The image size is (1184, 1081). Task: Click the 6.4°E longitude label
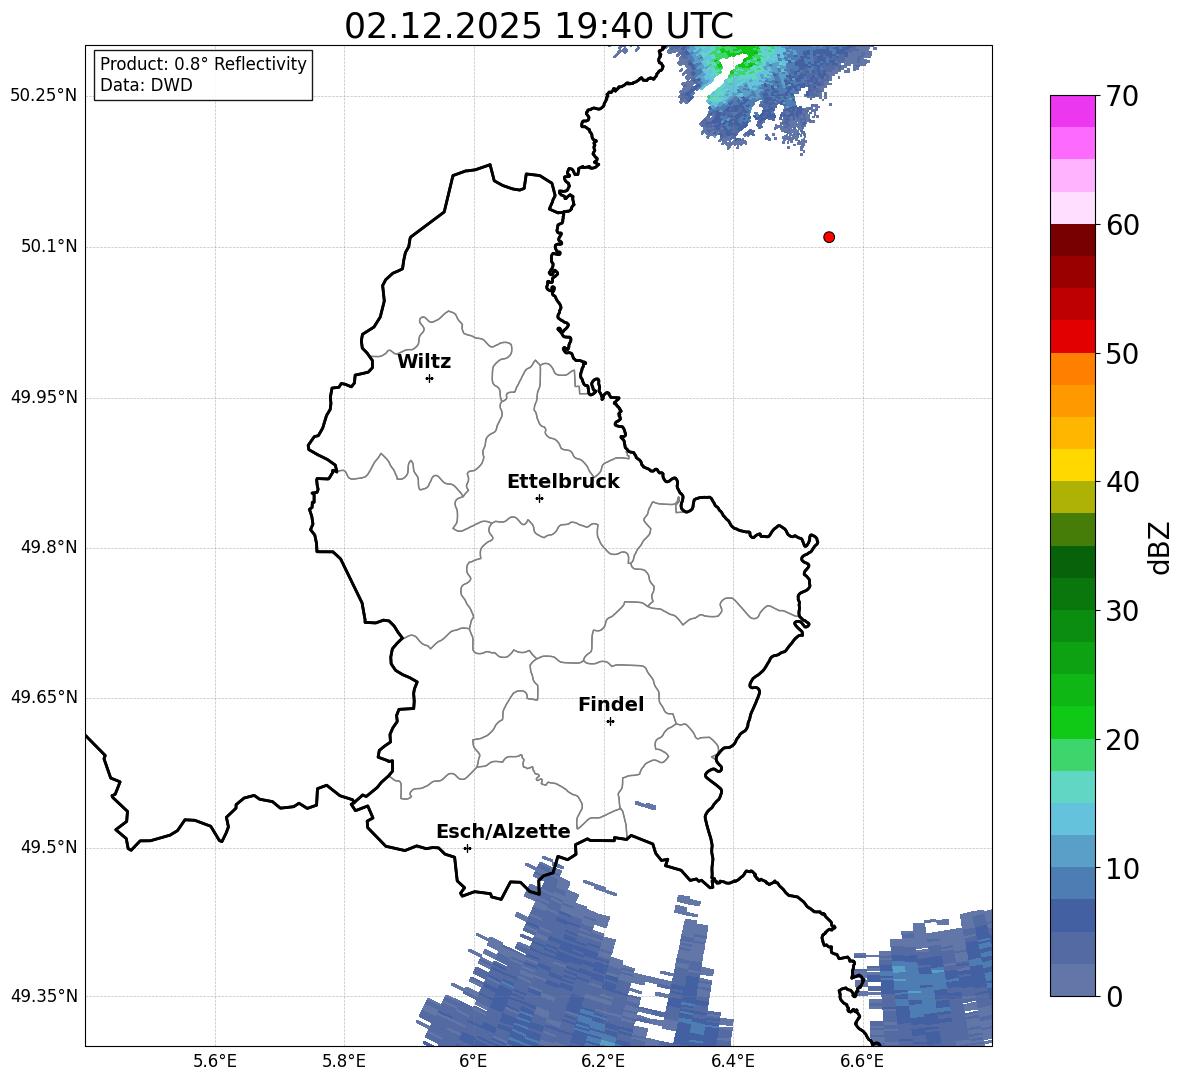(732, 1061)
